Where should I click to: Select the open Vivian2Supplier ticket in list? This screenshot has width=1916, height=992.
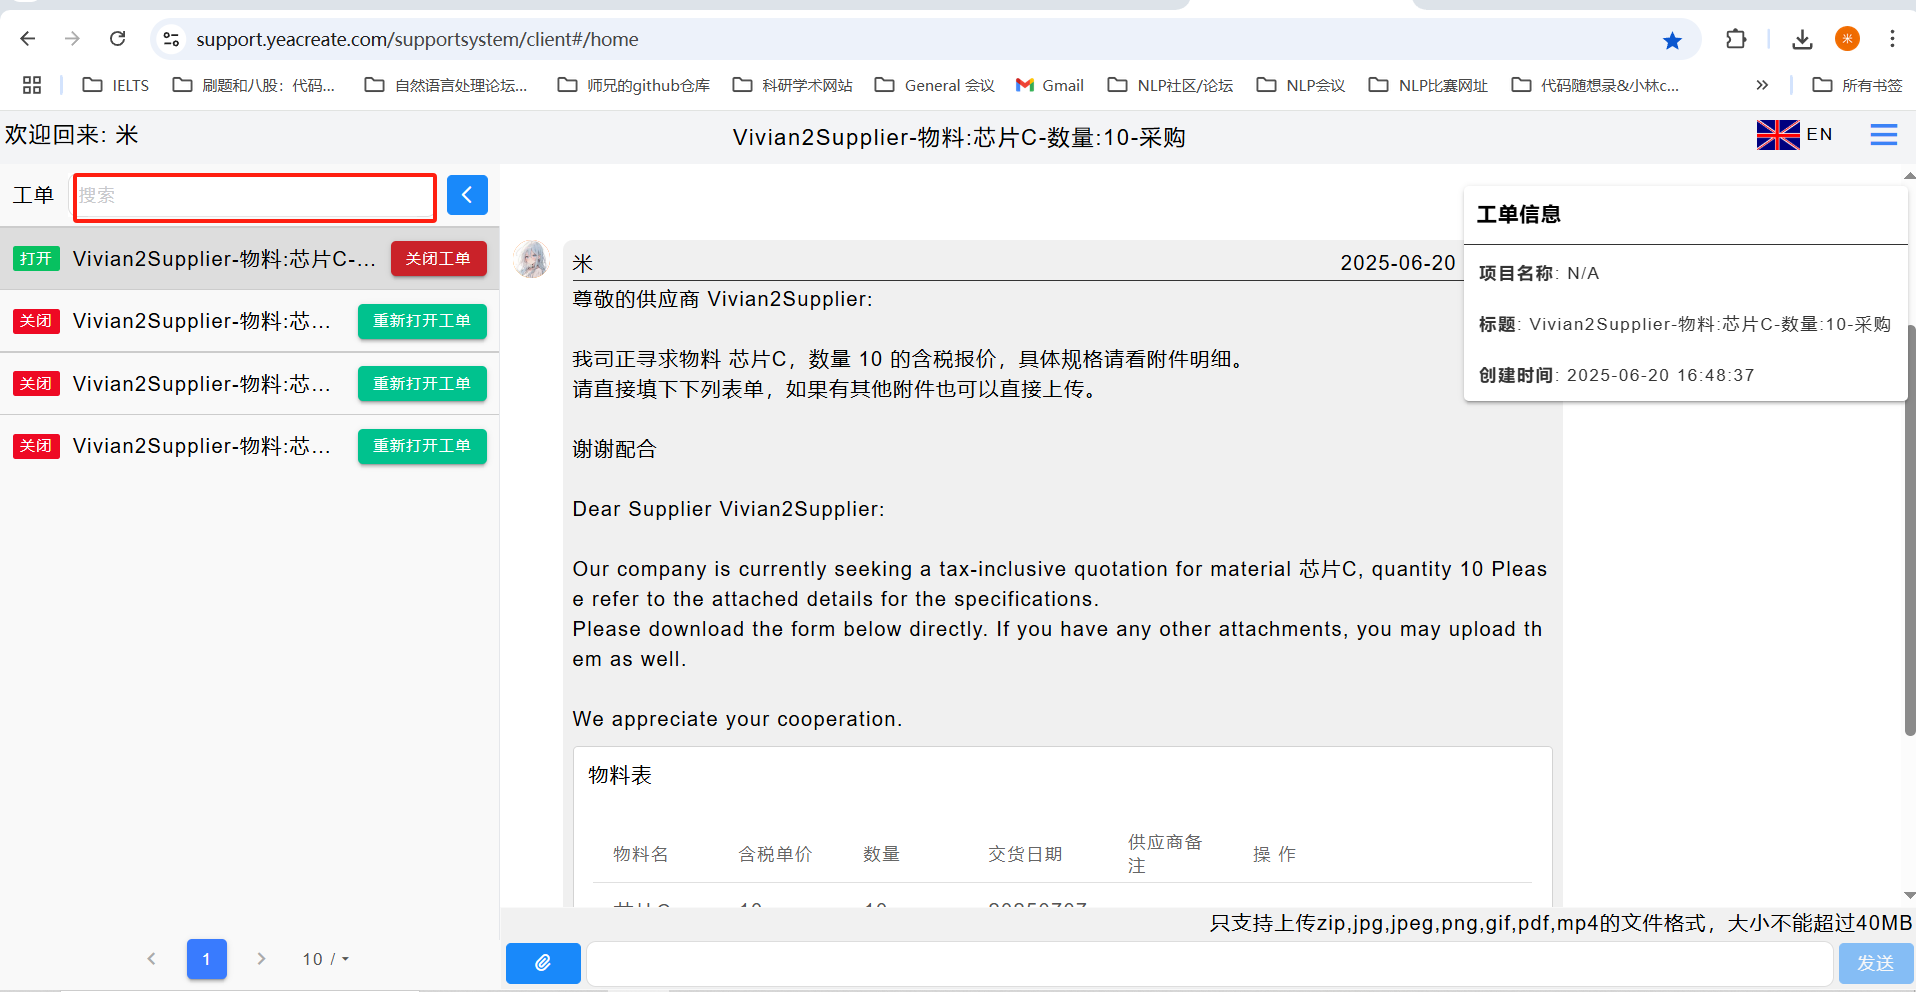(x=223, y=259)
